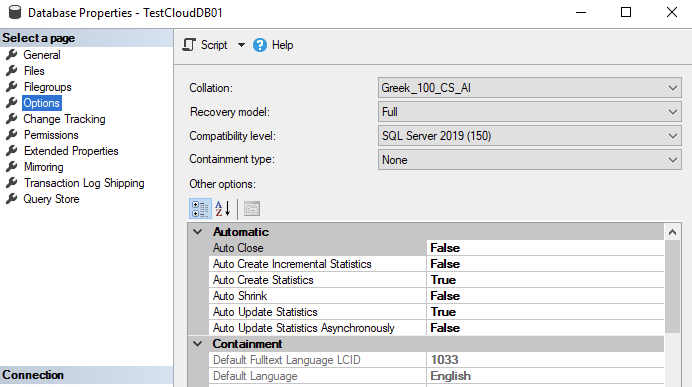Close the Database Properties dialog
692x387 pixels.
[x=672, y=12]
